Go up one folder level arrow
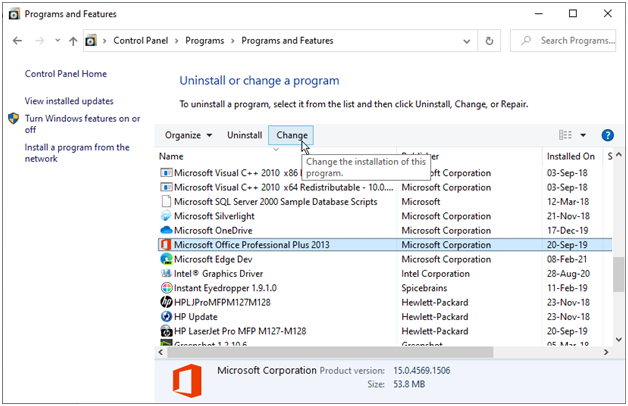The height and width of the screenshot is (406, 628). pos(73,41)
